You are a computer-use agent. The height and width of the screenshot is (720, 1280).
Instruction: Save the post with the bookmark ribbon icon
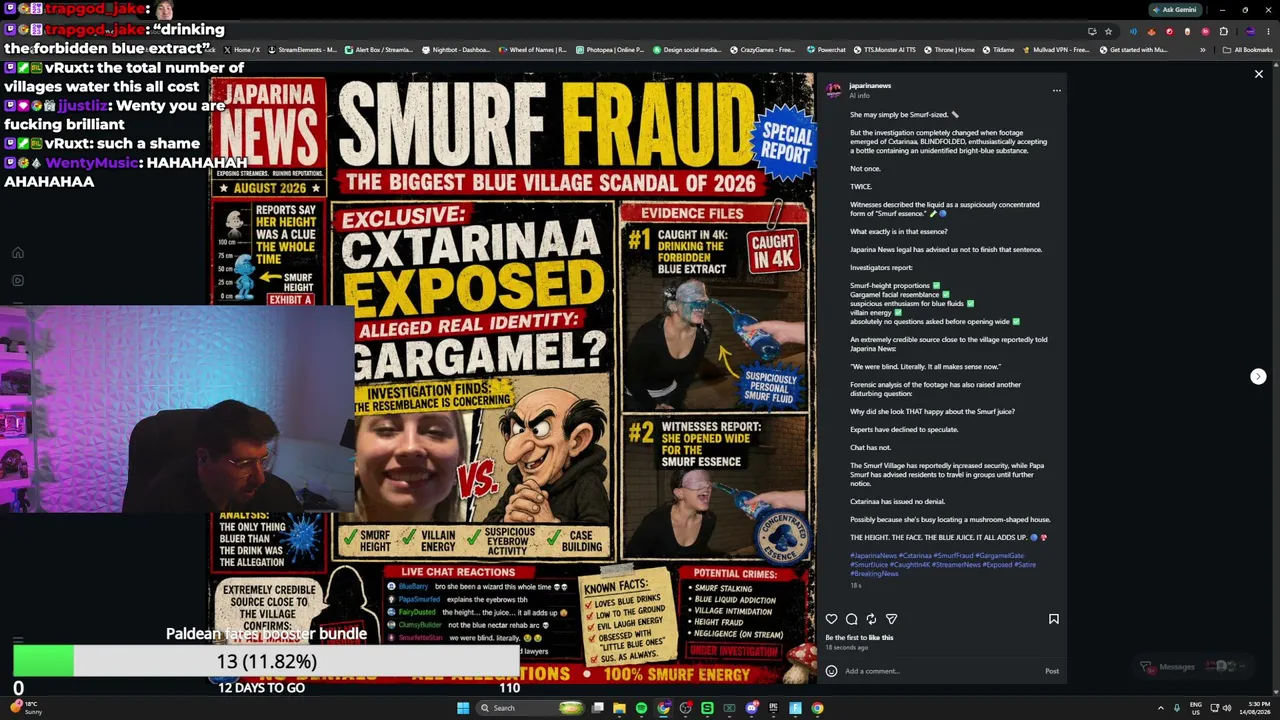(1053, 619)
